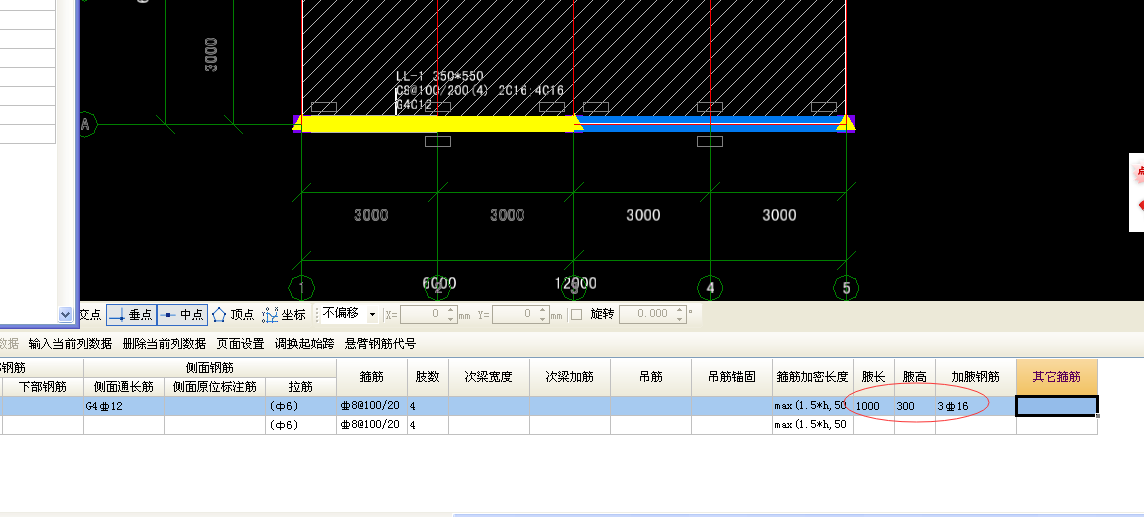Click the 加腋钢筋 column header
This screenshot has height=517, width=1144.
point(975,377)
